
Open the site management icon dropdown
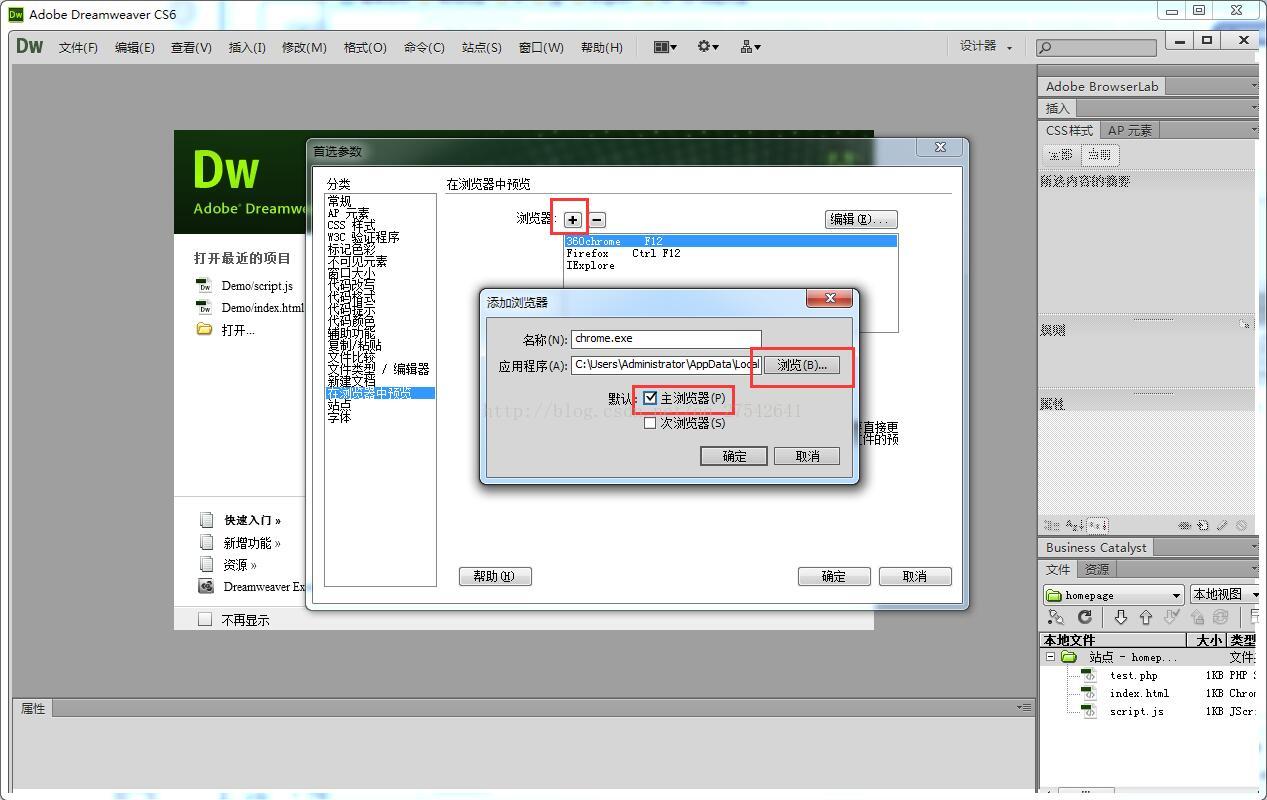[750, 47]
